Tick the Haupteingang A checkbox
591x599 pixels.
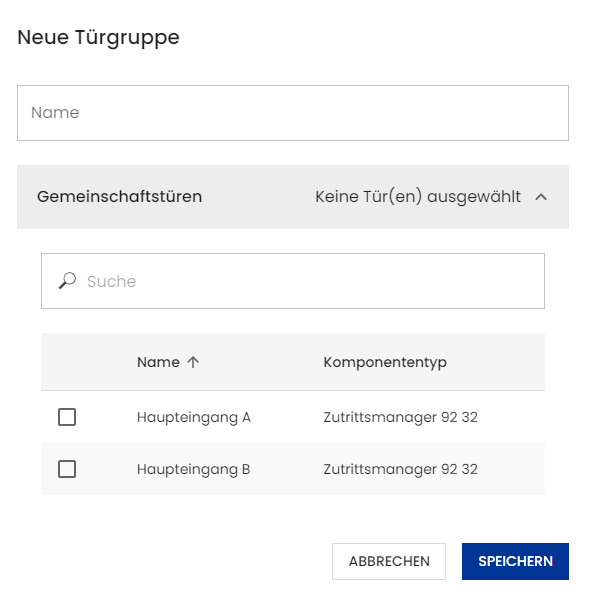pyautogui.click(x=67, y=417)
